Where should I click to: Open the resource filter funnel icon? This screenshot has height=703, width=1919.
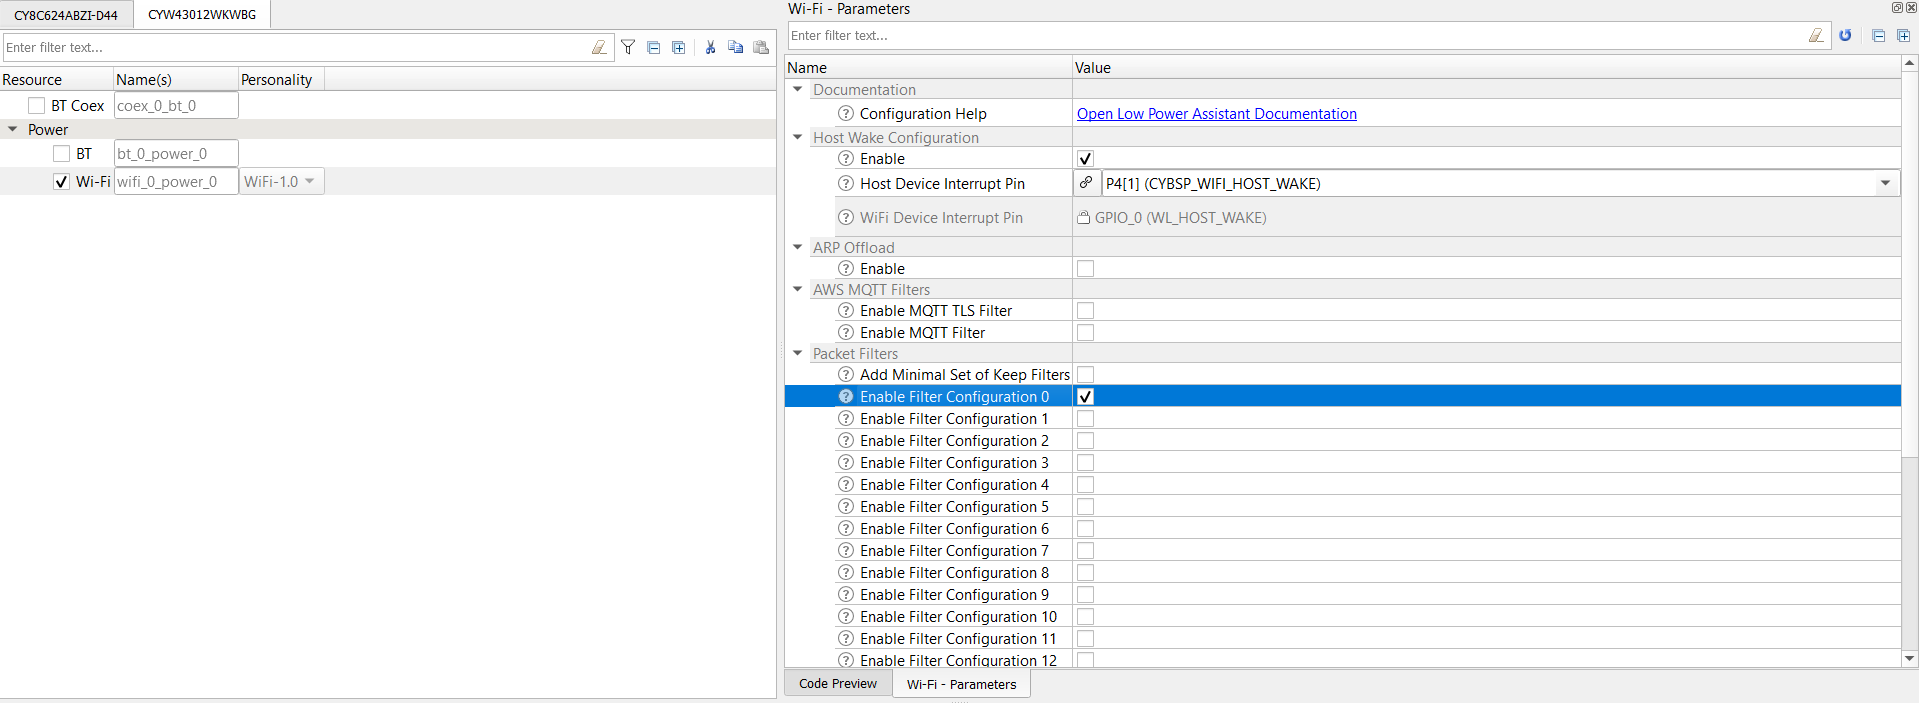[x=628, y=47]
